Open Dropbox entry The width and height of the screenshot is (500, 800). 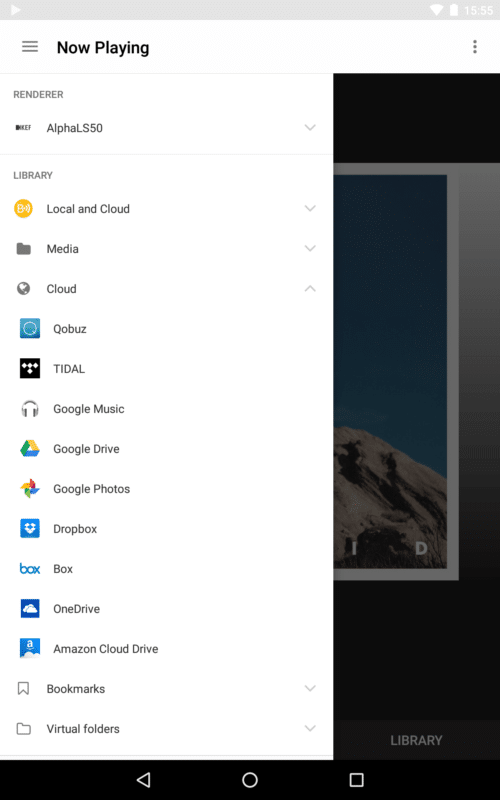[166, 529]
